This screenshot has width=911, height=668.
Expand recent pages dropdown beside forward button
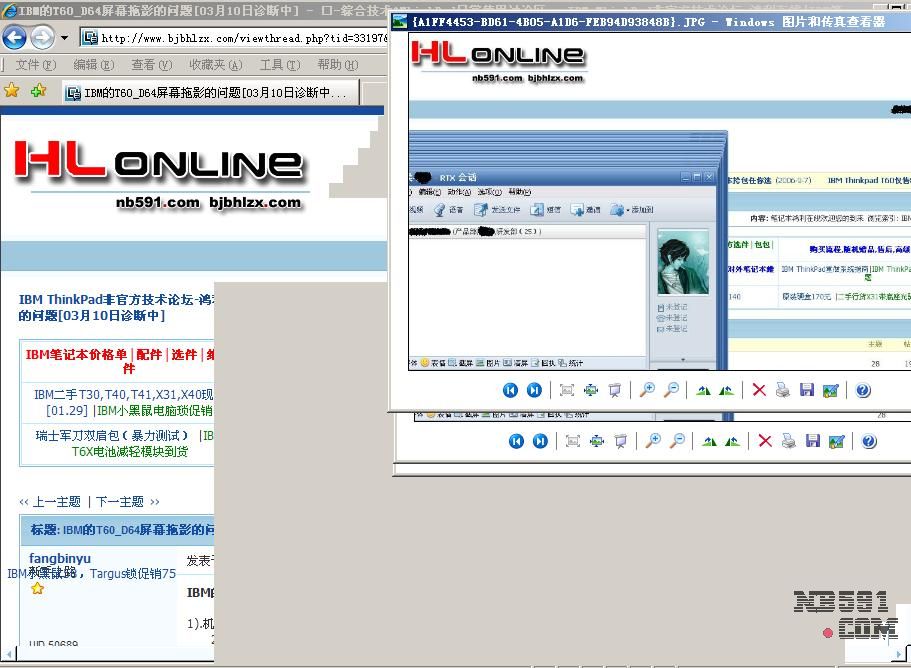[64, 38]
